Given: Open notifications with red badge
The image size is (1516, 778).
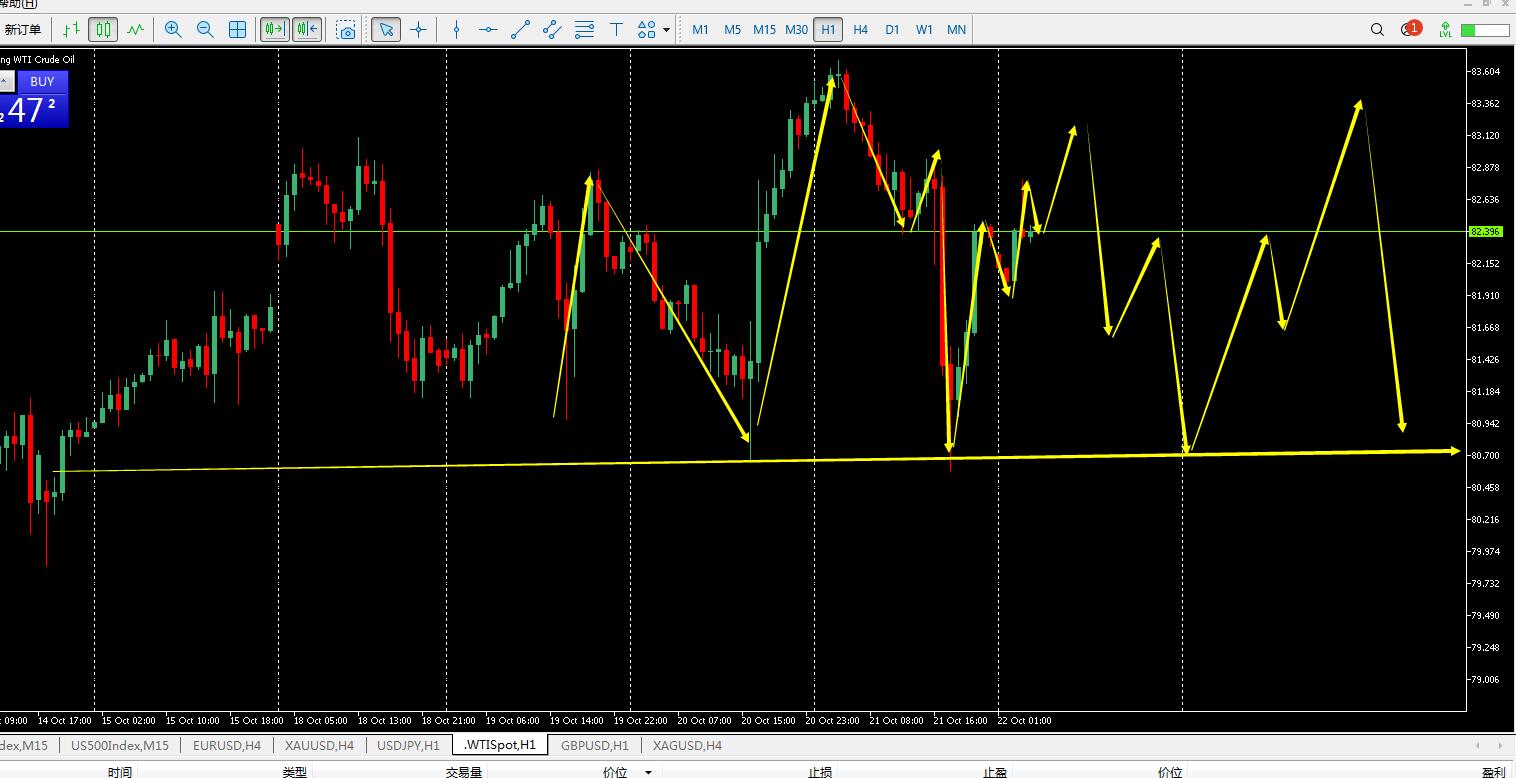Looking at the screenshot, I should 1411,29.
